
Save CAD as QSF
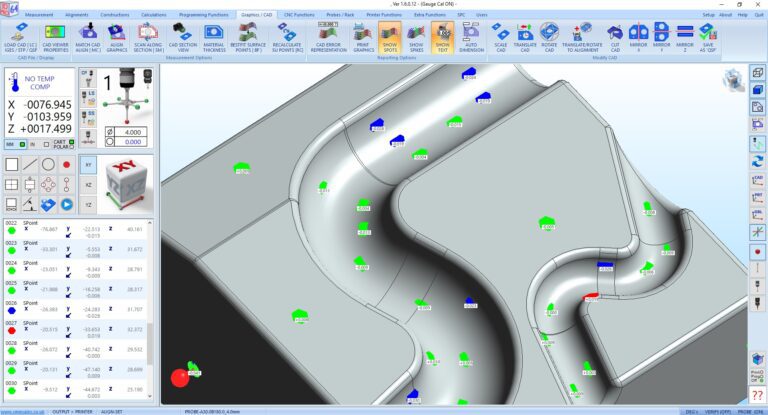pos(708,38)
